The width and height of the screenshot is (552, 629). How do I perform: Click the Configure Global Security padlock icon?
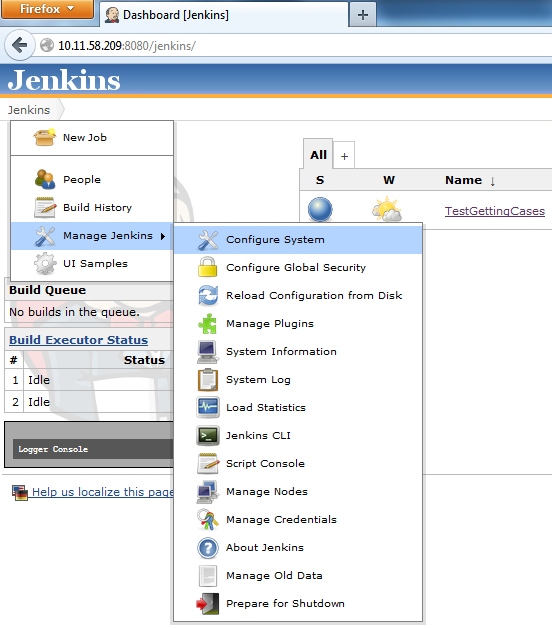coord(208,268)
